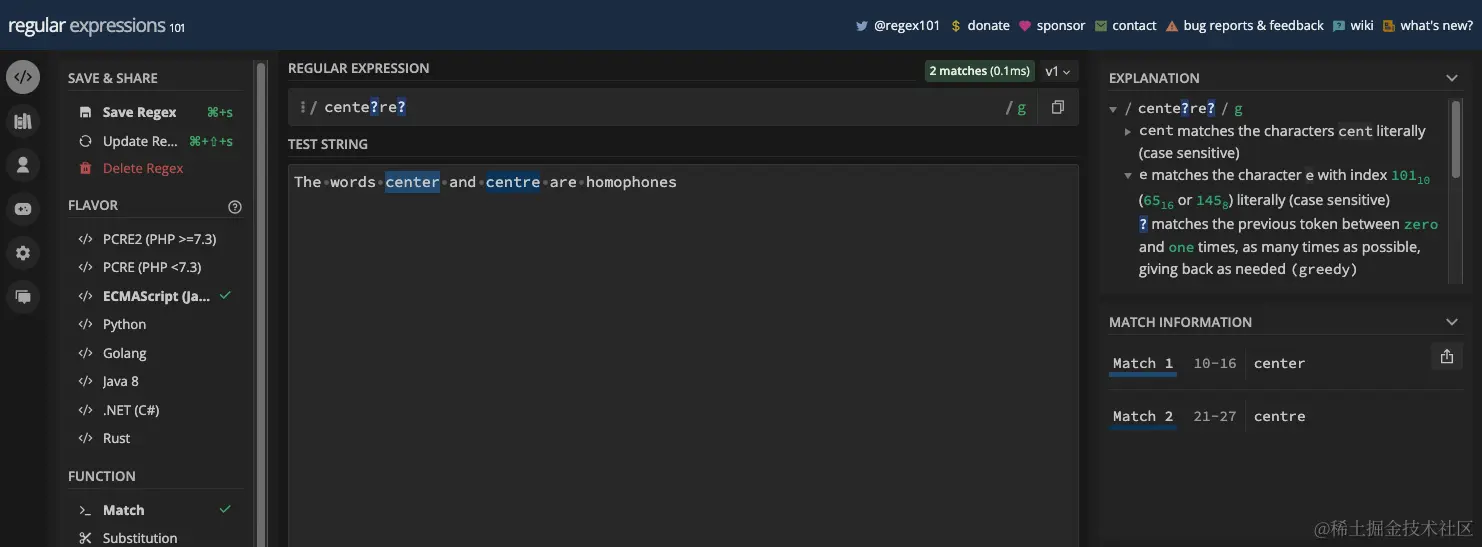
Task: Click inside the test string text area
Action: [683, 355]
